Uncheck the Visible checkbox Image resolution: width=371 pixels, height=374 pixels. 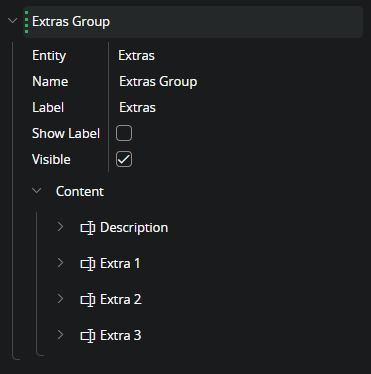(124, 159)
